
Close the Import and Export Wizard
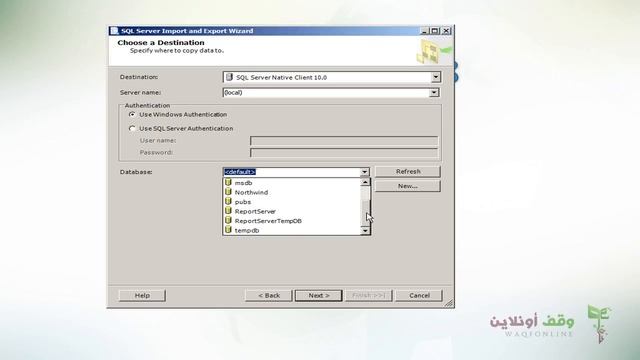(x=446, y=31)
